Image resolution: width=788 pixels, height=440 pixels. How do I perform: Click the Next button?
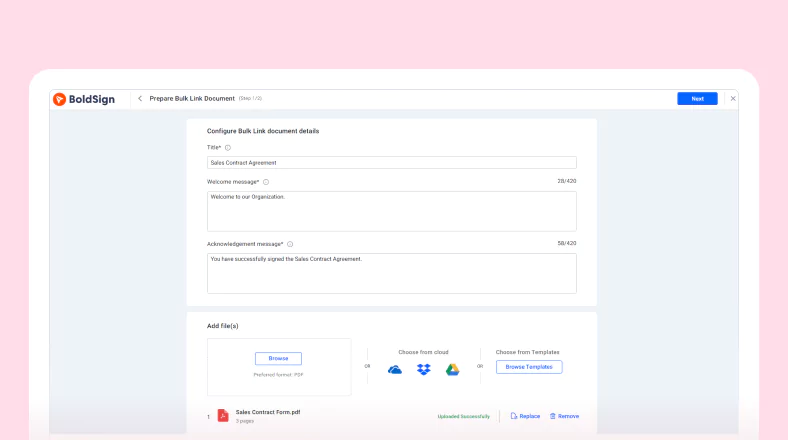click(697, 99)
